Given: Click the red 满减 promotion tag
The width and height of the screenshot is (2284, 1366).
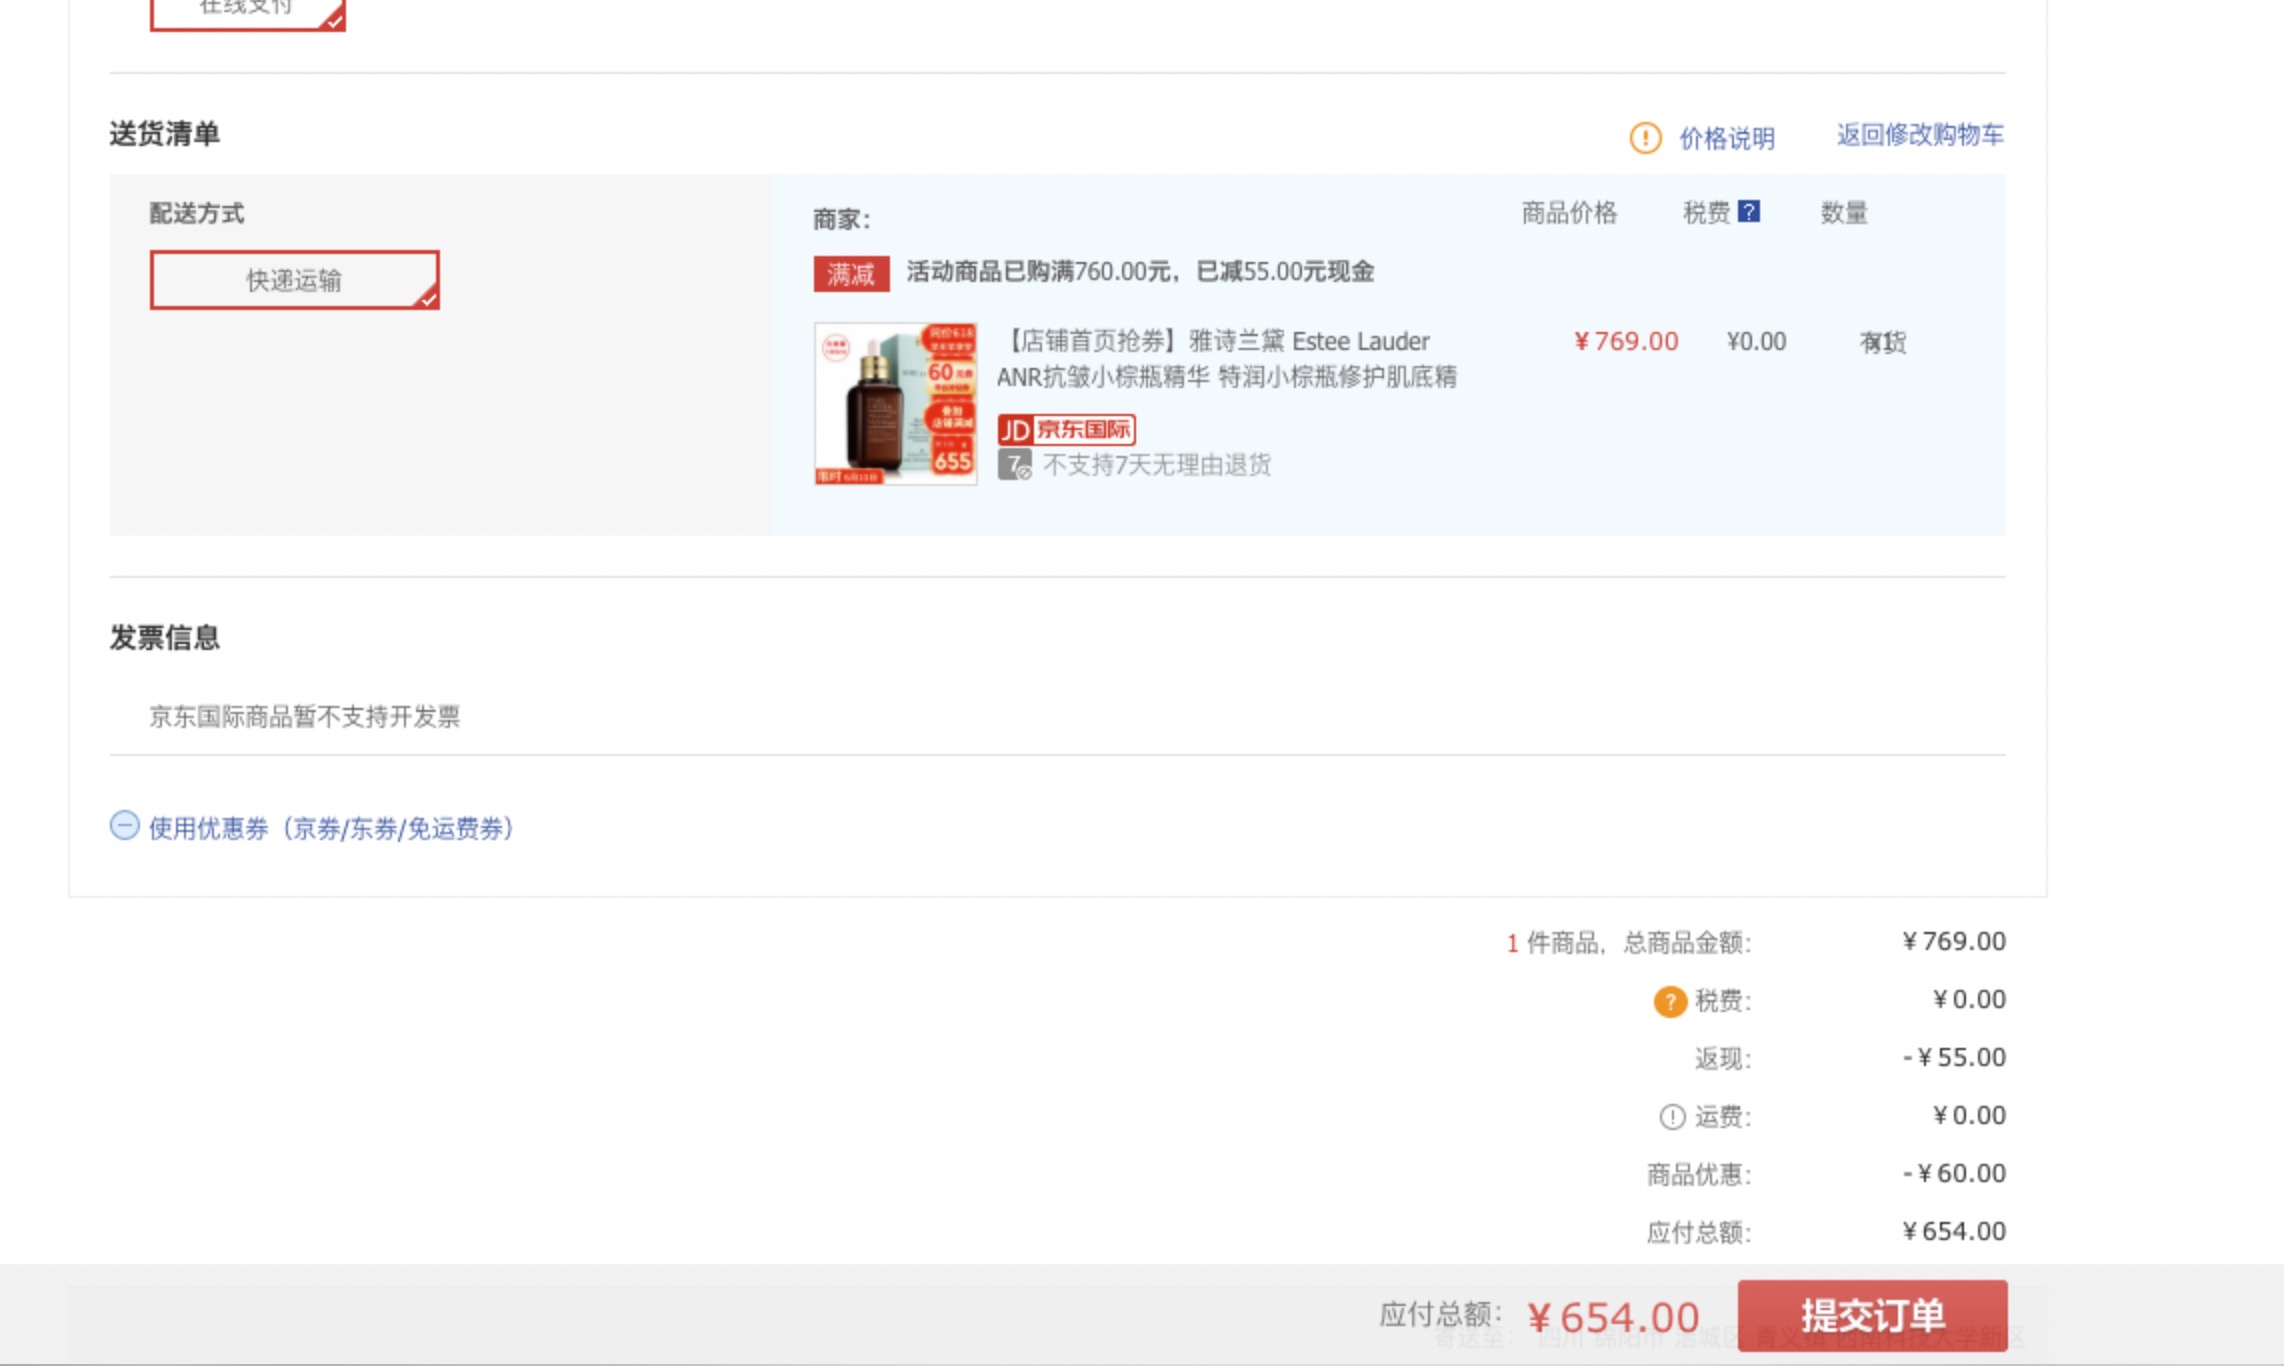Looking at the screenshot, I should (x=851, y=274).
